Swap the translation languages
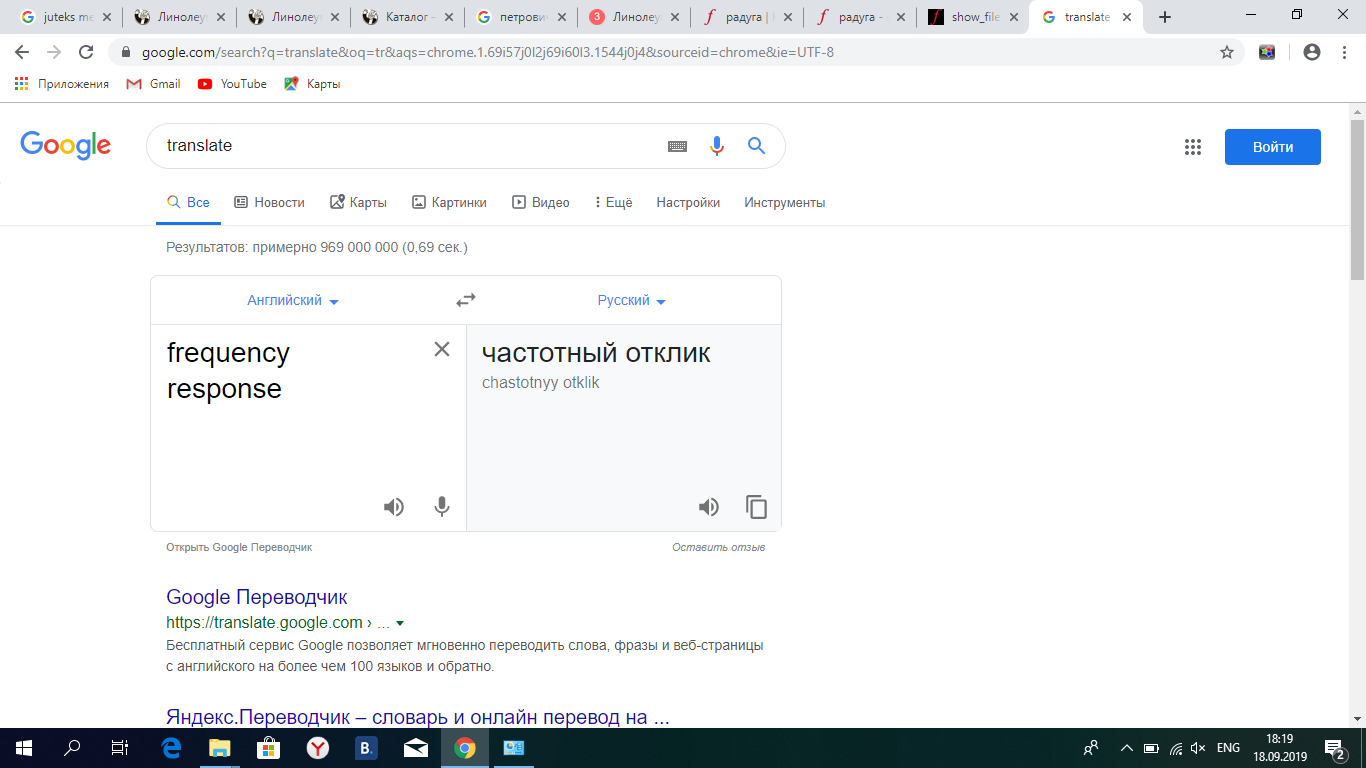Image resolution: width=1366 pixels, height=768 pixels. click(x=466, y=300)
